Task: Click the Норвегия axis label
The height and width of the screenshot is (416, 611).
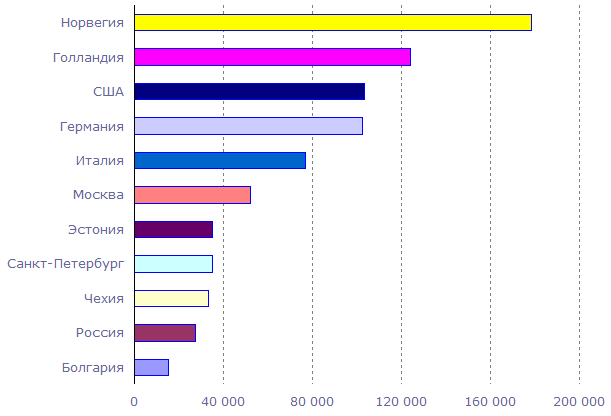Action: (92, 23)
